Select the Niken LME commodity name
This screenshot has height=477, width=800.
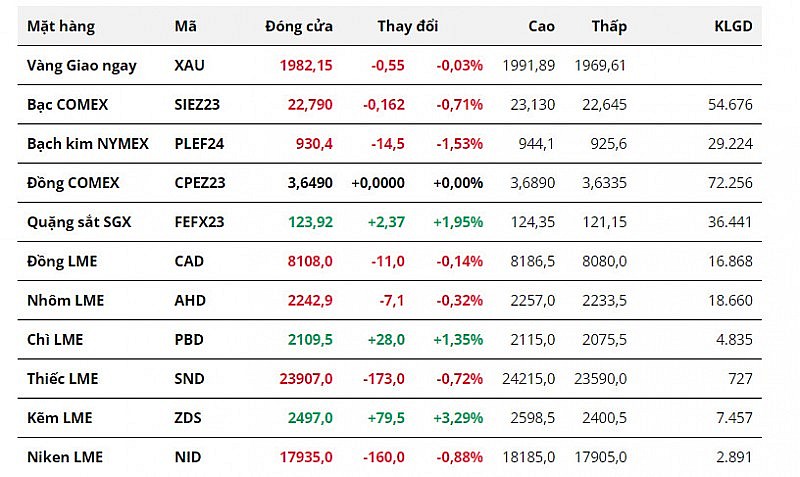pyautogui.click(x=65, y=457)
